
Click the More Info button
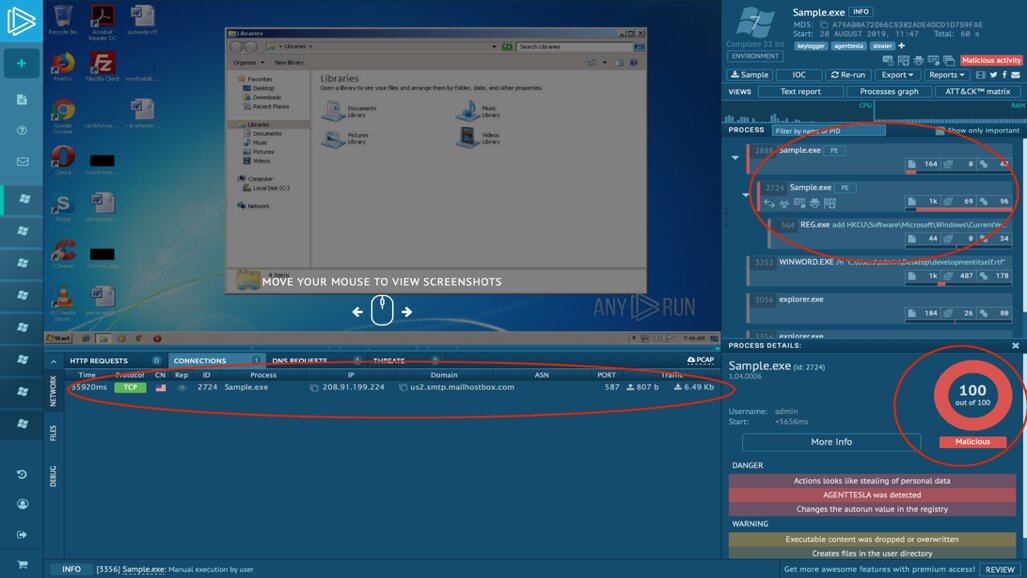831,441
